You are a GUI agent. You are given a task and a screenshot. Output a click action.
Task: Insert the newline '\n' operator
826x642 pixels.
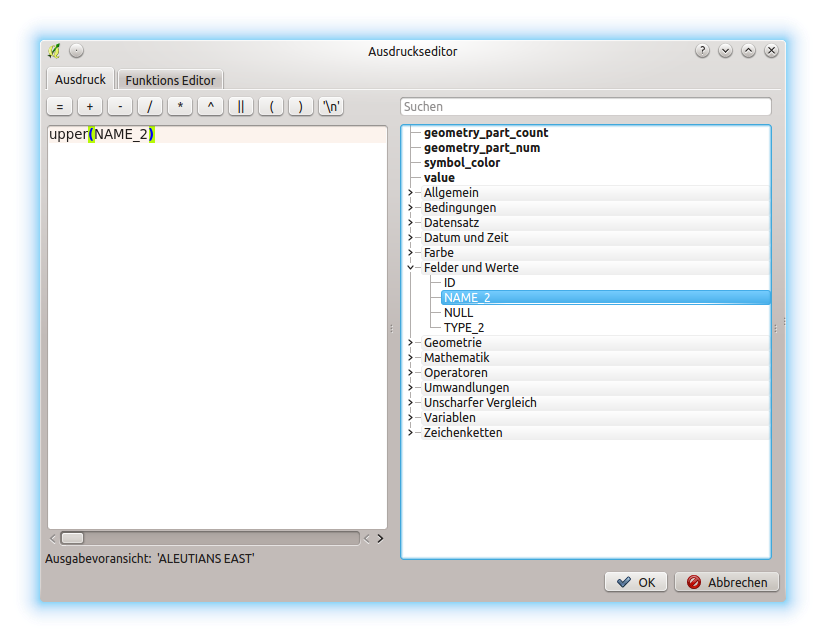(331, 106)
